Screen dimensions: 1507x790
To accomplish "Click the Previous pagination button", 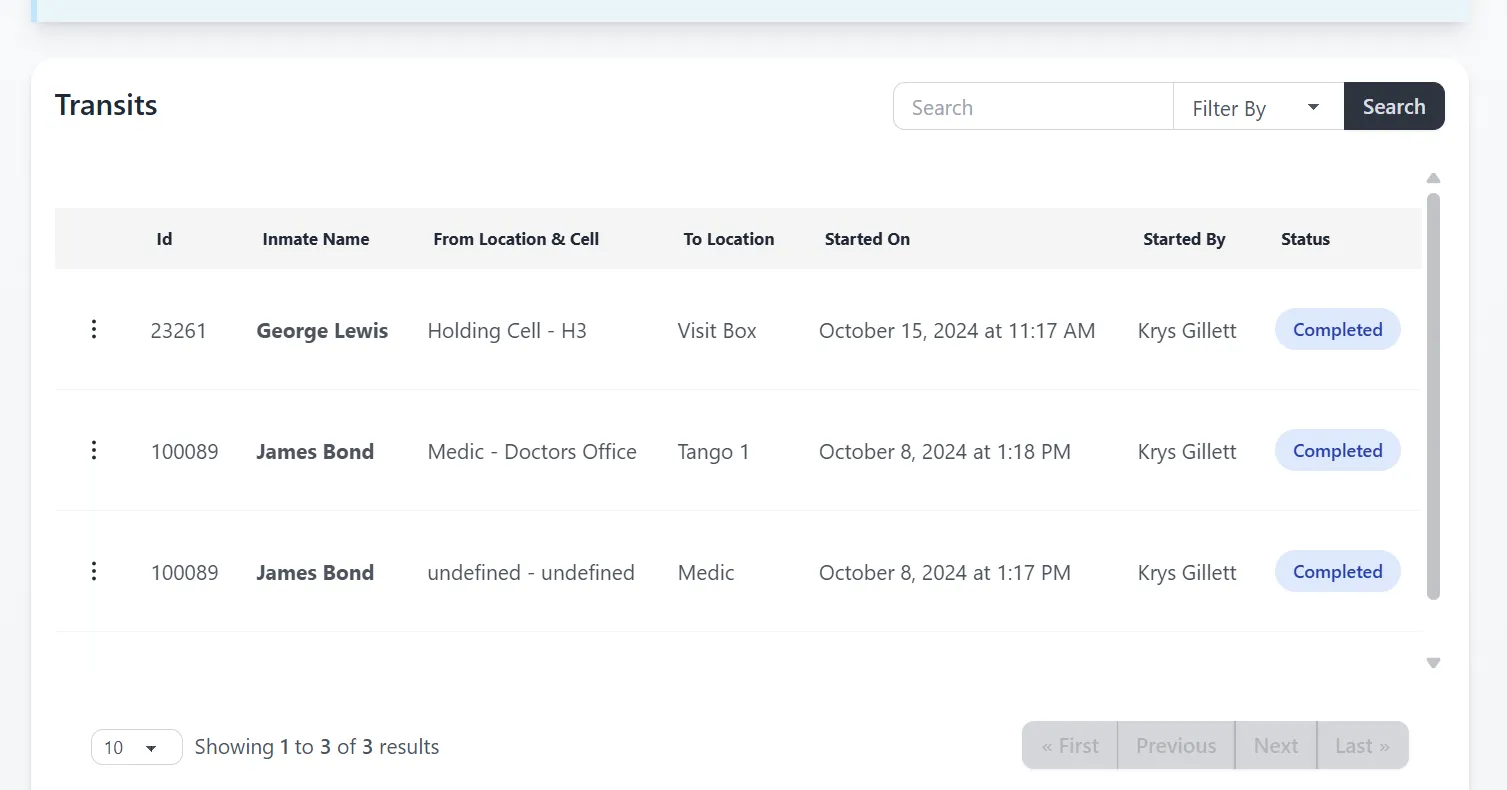I will coord(1176,746).
